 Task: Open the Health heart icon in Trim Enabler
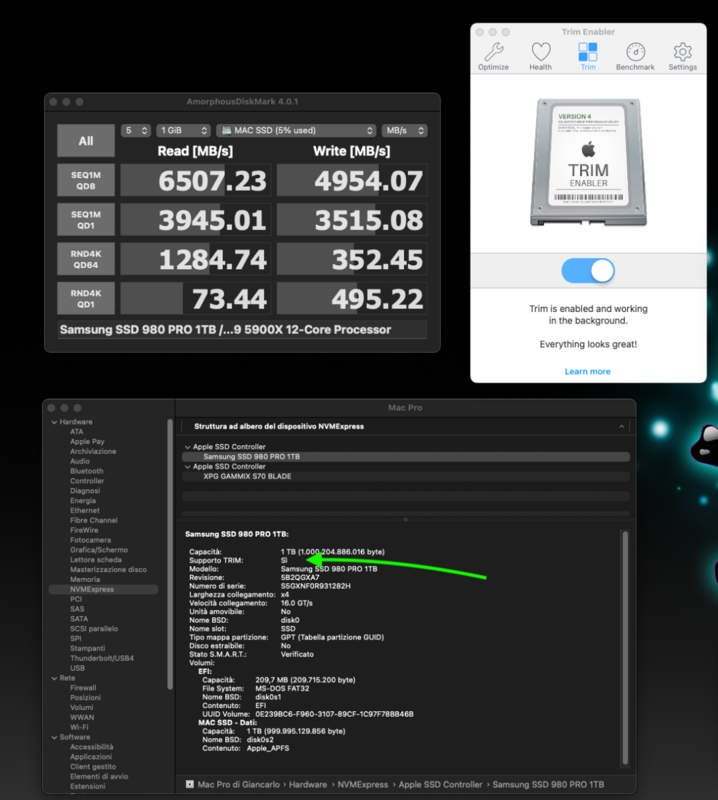(x=540, y=52)
